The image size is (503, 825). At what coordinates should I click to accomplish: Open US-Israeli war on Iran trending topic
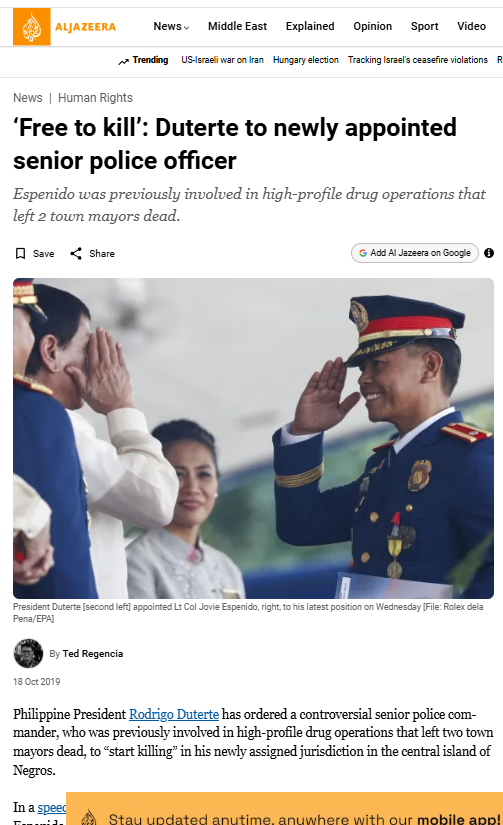point(223,60)
